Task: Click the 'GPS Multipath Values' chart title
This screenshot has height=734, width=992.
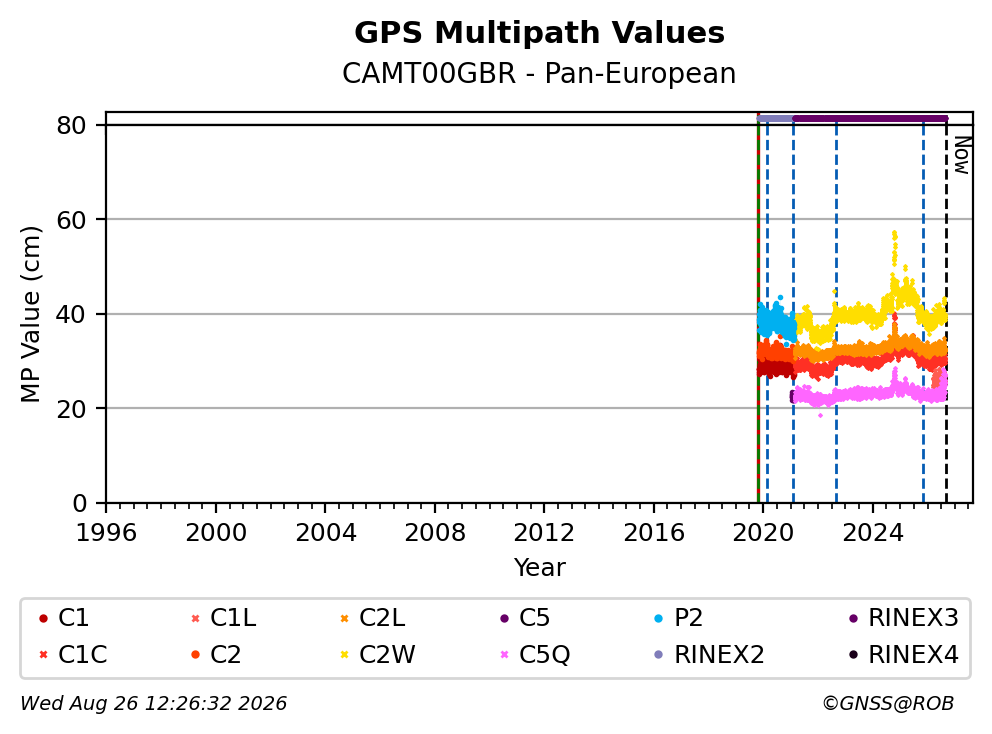Action: pos(539,33)
